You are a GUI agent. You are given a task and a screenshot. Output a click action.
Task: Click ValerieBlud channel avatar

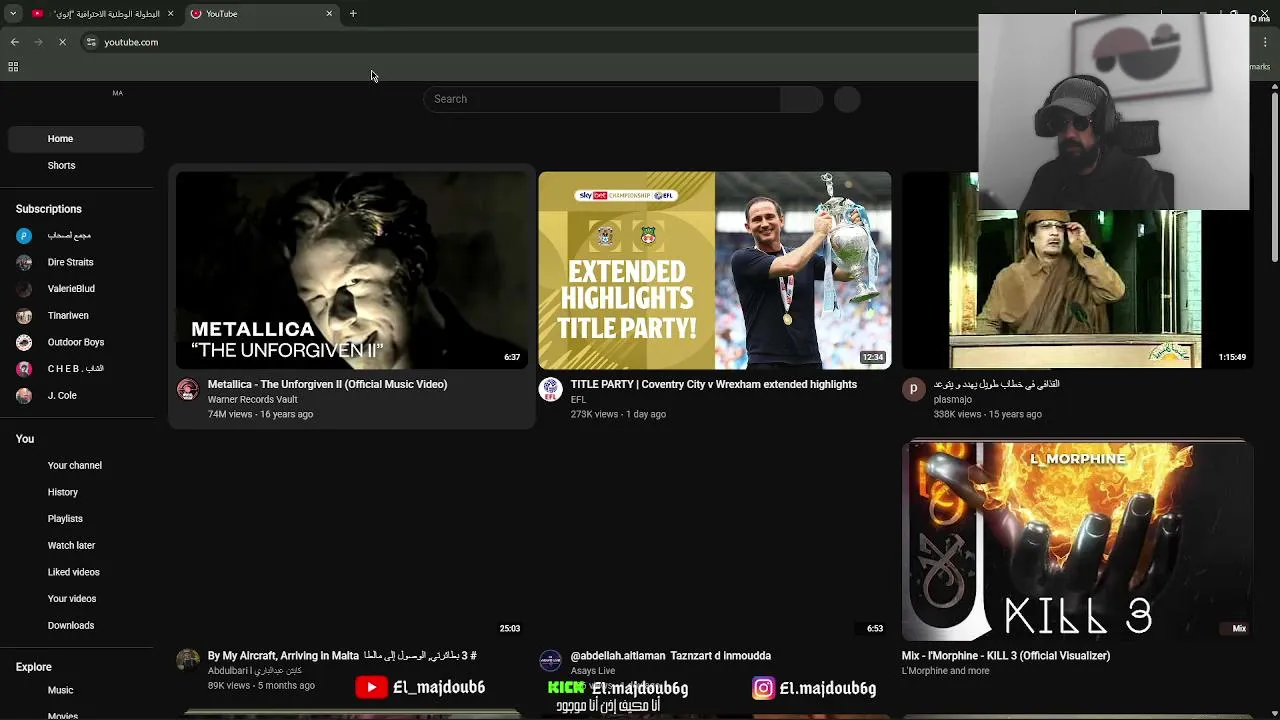click(x=25, y=289)
